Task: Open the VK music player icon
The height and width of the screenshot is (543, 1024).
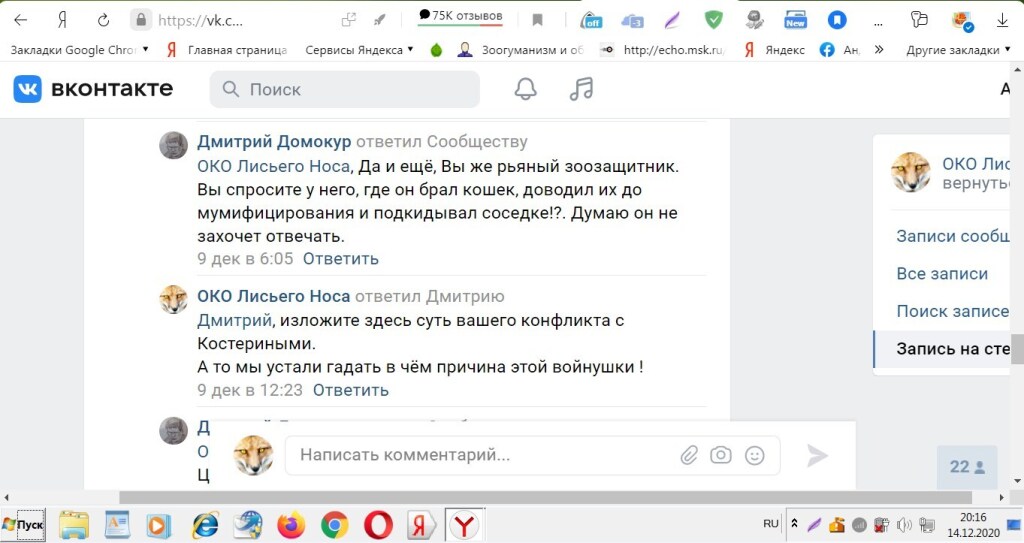Action: click(x=581, y=89)
